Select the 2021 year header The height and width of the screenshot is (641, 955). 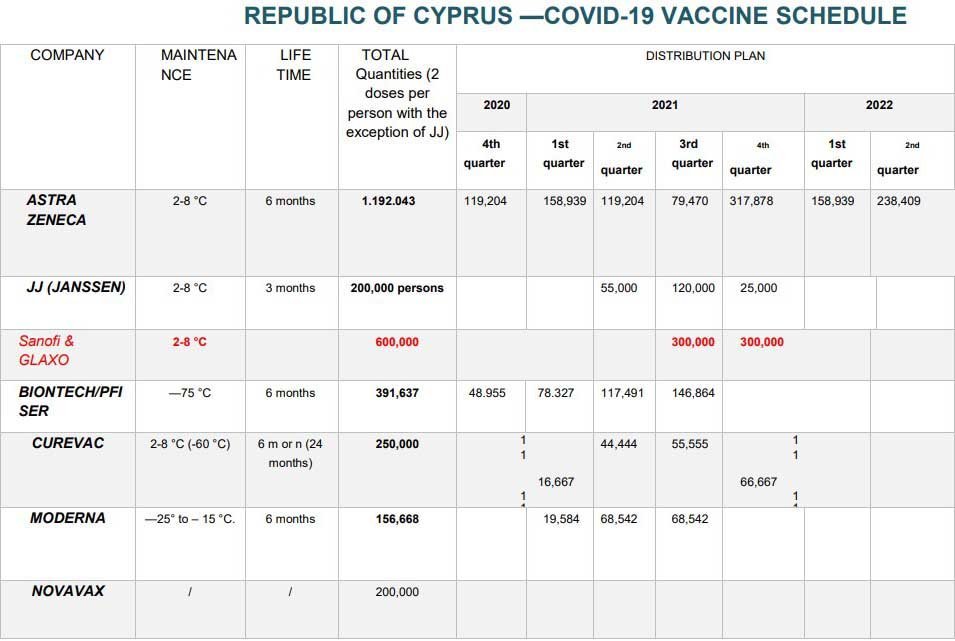[x=664, y=105]
